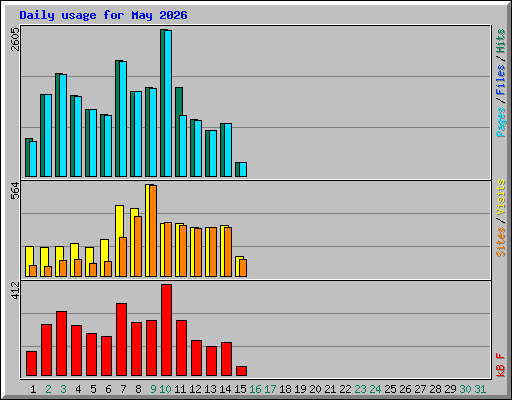The width and height of the screenshot is (512, 400).
Task: Click day label 28 on the x-axis
Action: 435,389
